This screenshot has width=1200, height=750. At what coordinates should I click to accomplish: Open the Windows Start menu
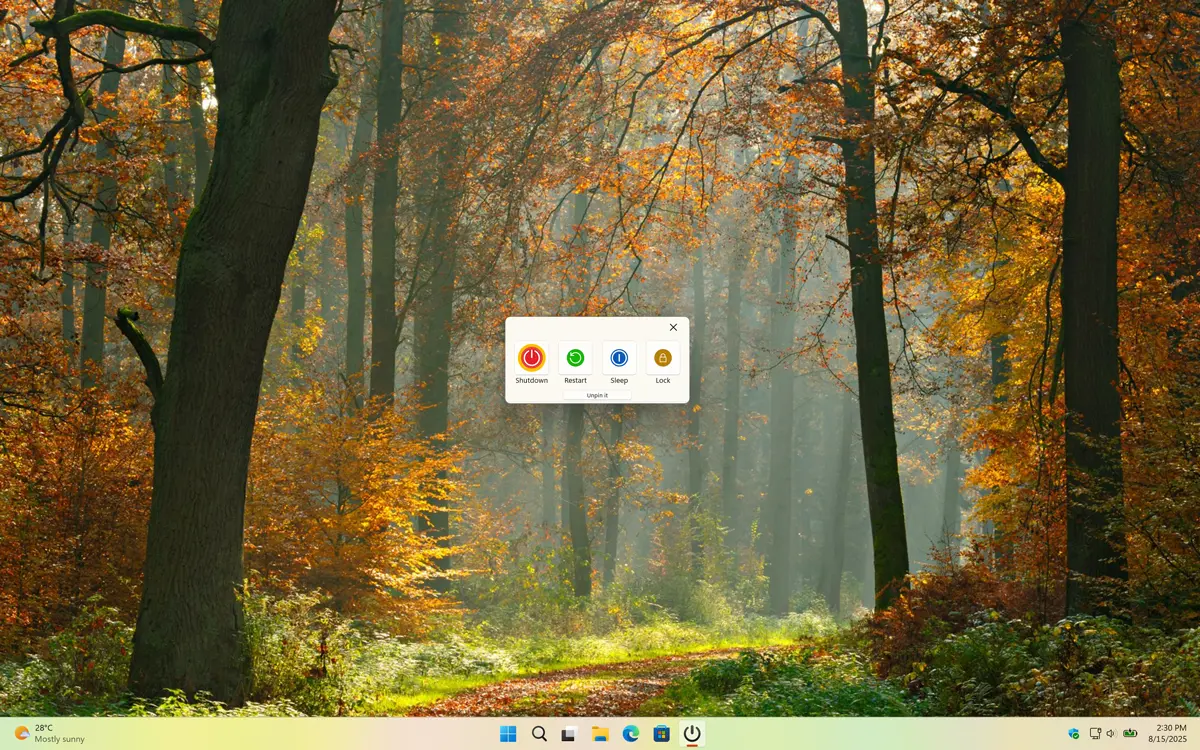(508, 734)
